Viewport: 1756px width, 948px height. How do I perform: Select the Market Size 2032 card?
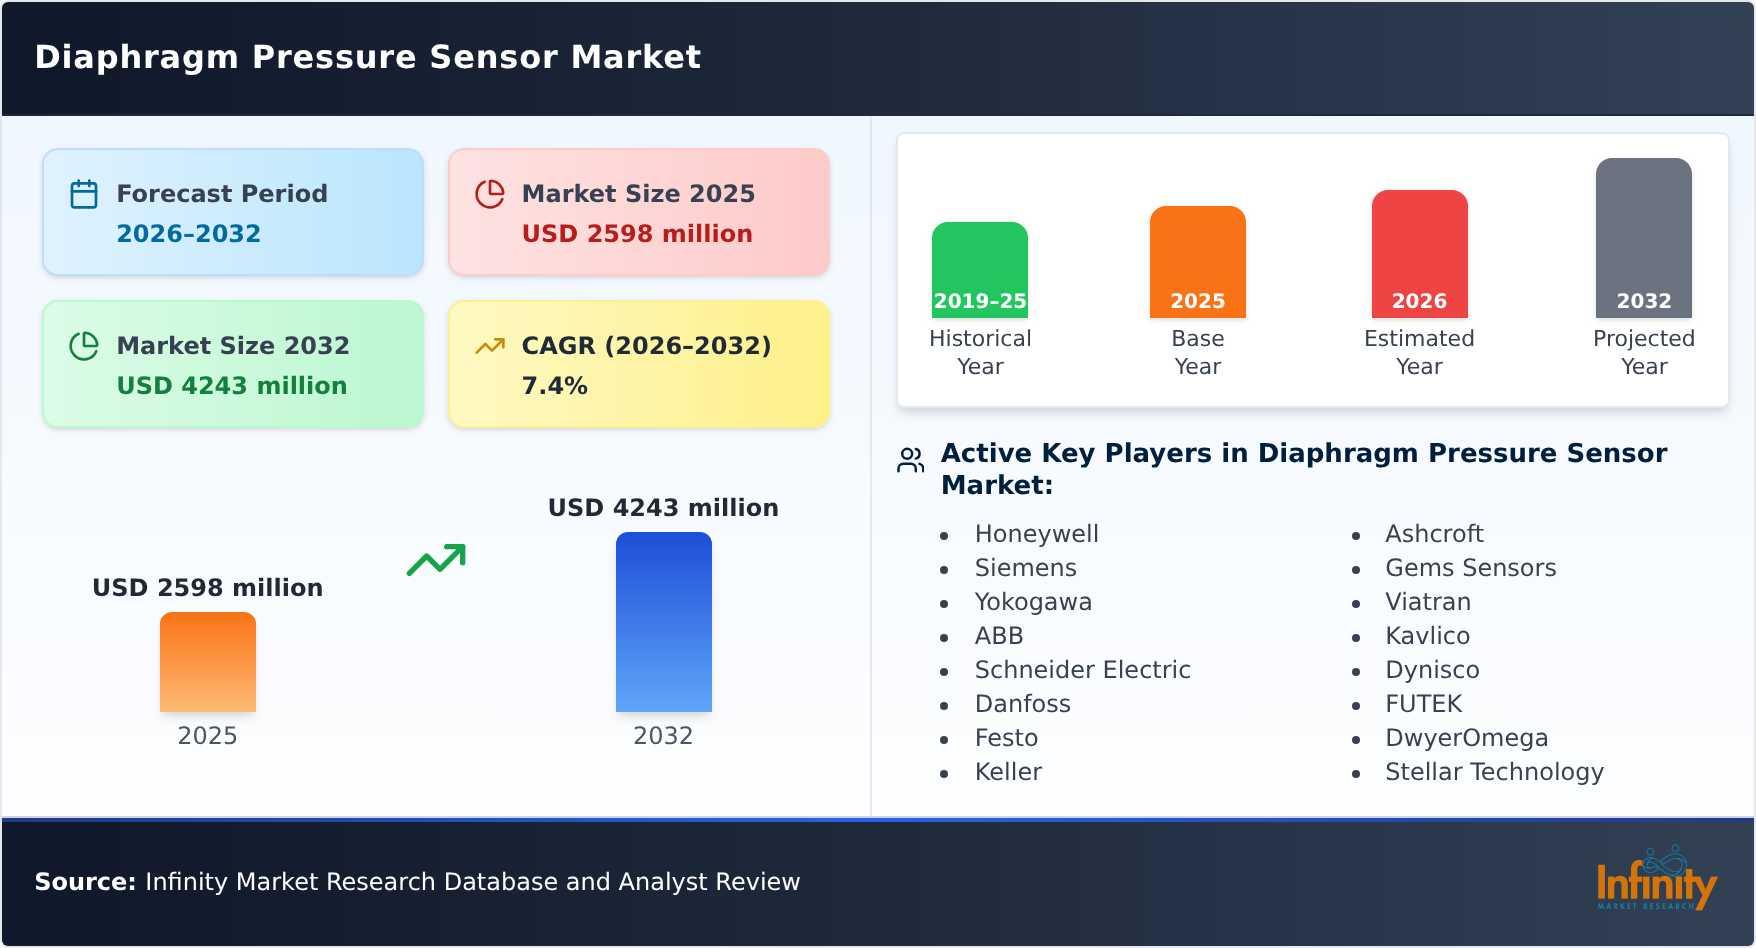[x=233, y=364]
